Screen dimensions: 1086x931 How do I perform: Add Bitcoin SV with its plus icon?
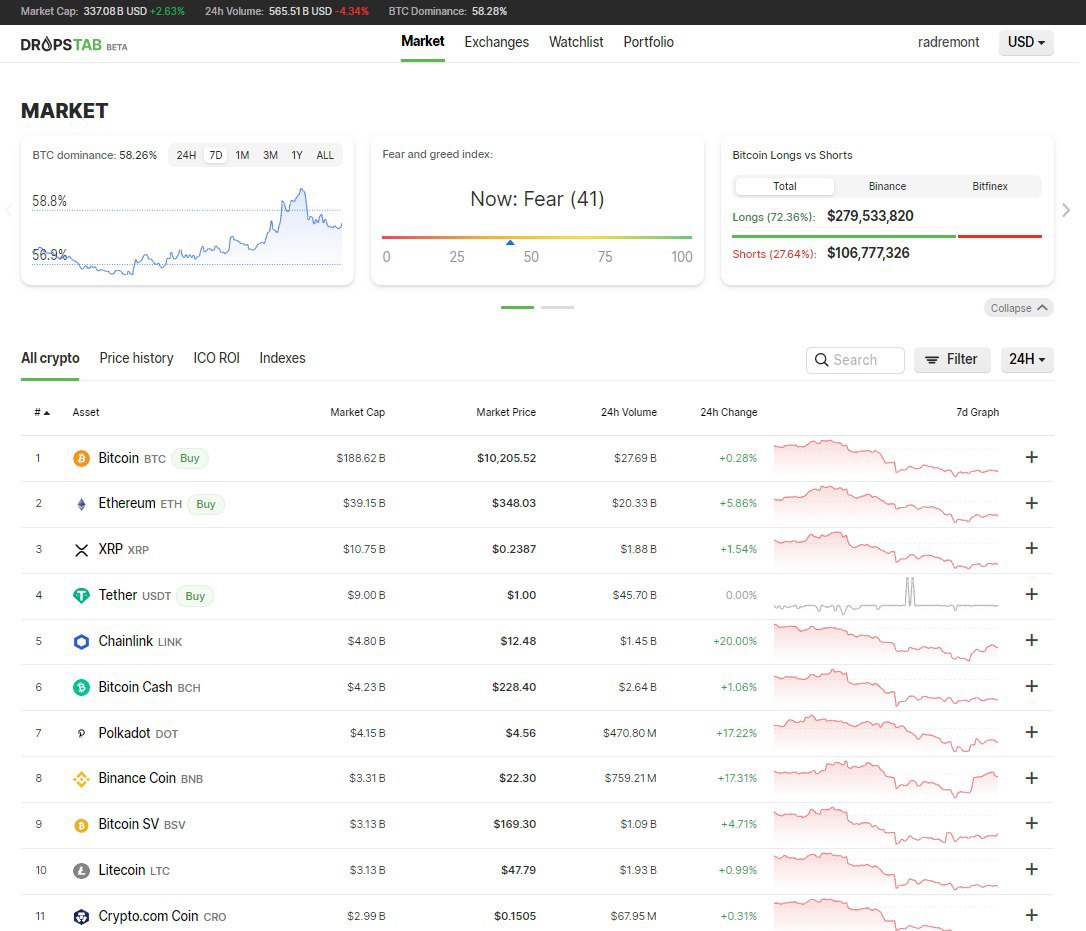tap(1031, 823)
